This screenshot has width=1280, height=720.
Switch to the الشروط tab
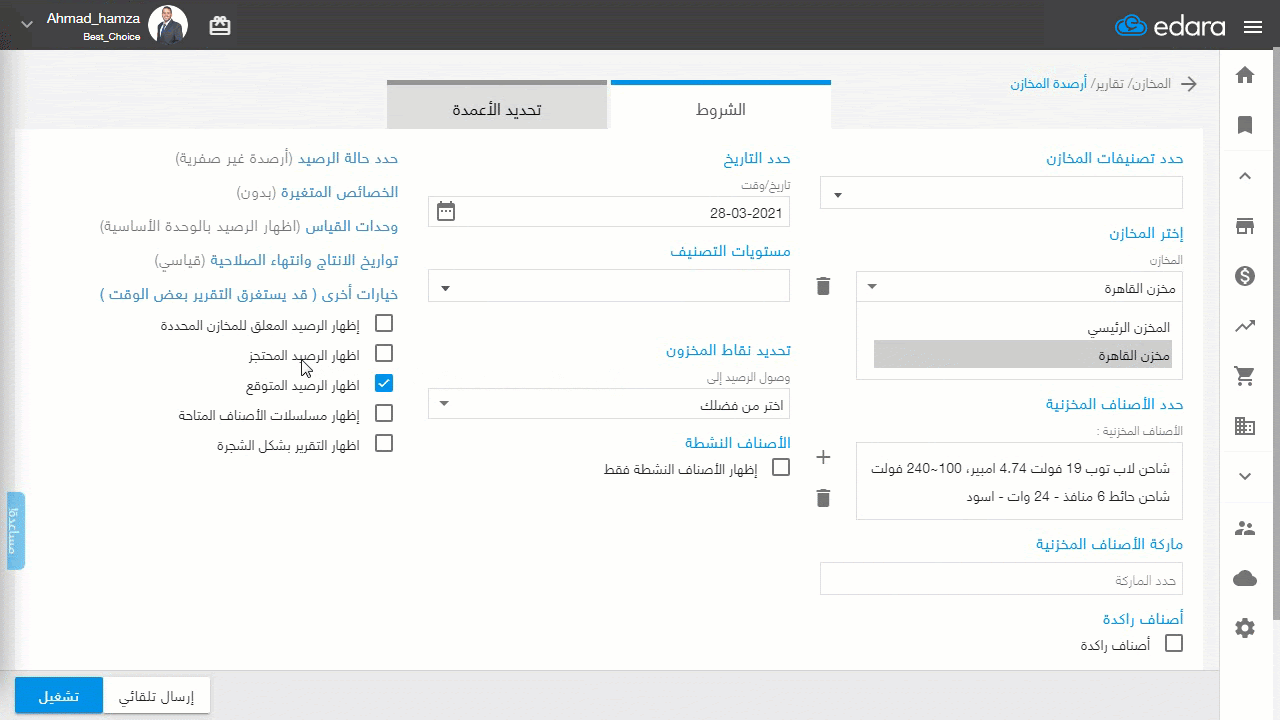tap(720, 106)
